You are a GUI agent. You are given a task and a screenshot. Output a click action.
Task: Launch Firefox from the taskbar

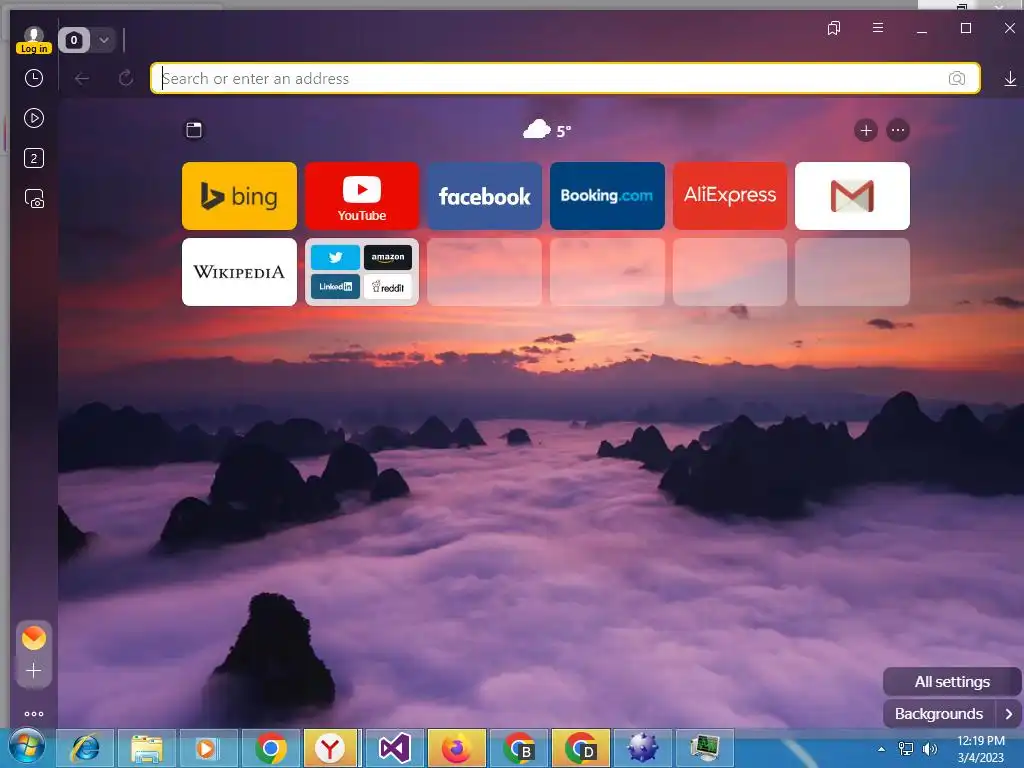(x=456, y=748)
